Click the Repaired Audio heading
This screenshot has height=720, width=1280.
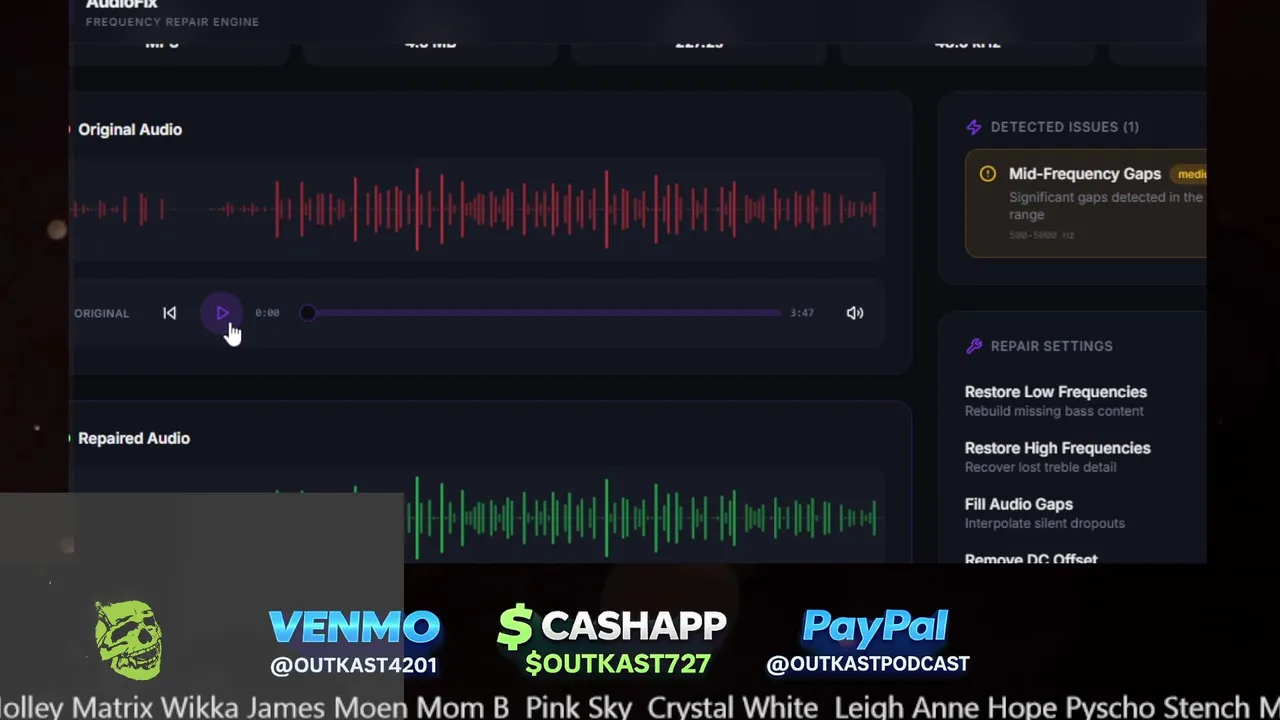134,438
